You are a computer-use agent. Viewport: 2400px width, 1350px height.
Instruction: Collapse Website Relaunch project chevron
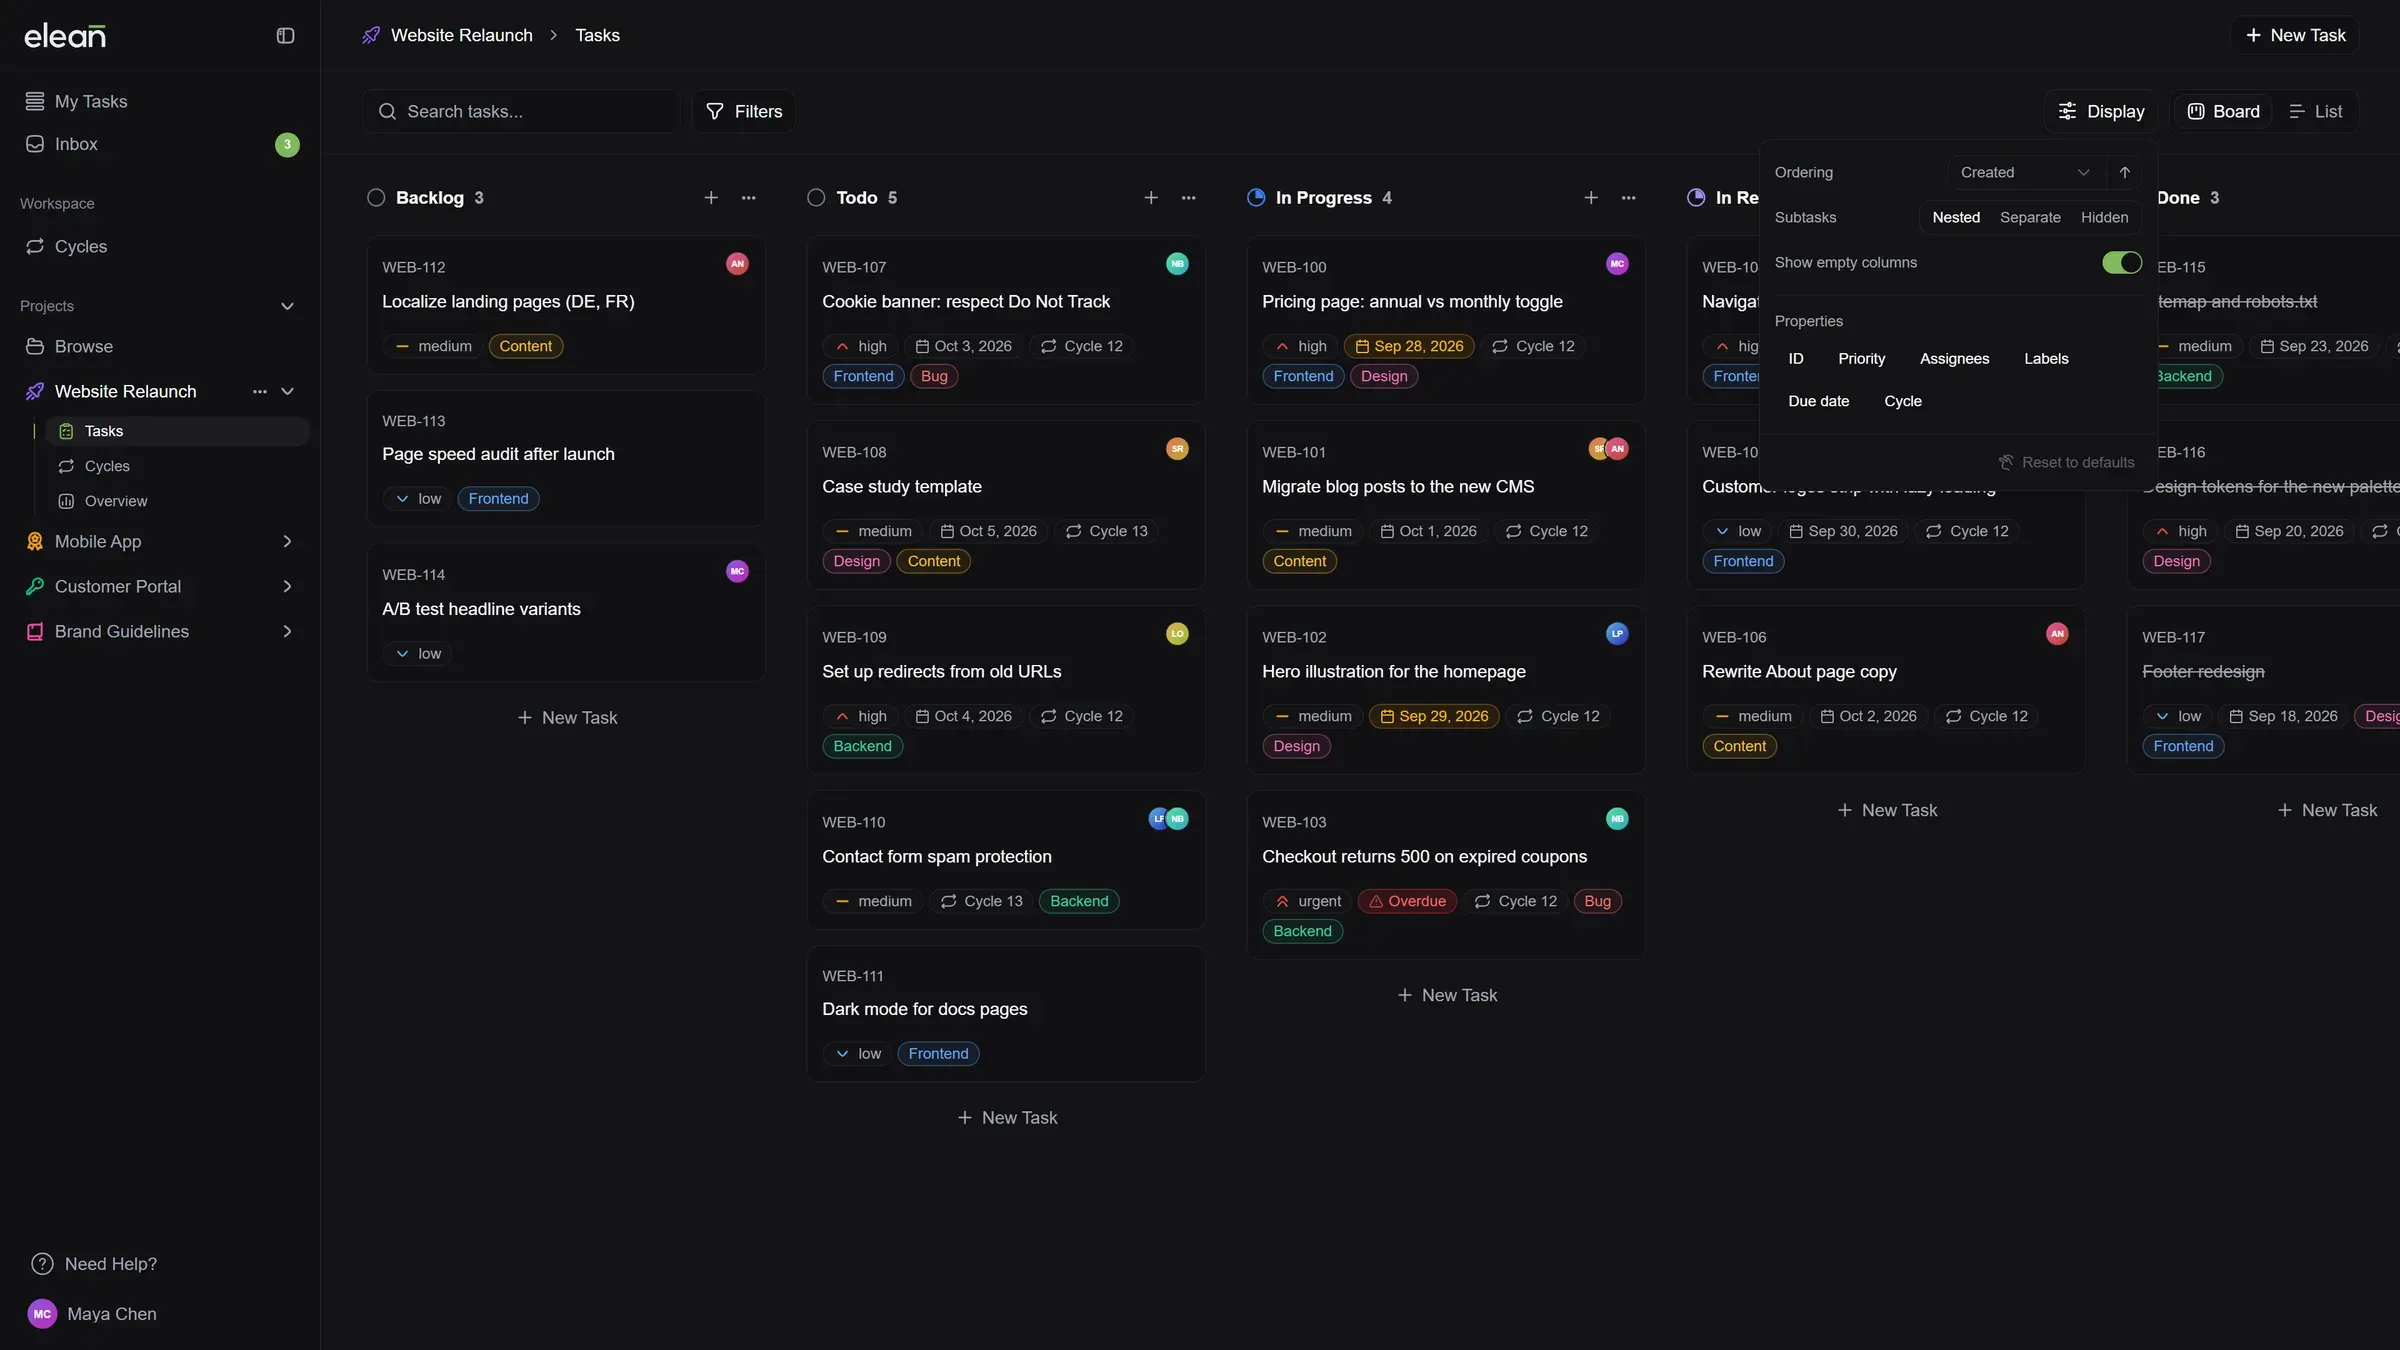[287, 391]
